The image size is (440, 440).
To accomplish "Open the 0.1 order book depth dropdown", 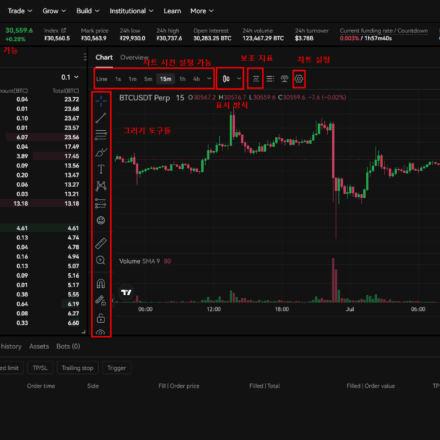I will [x=70, y=77].
